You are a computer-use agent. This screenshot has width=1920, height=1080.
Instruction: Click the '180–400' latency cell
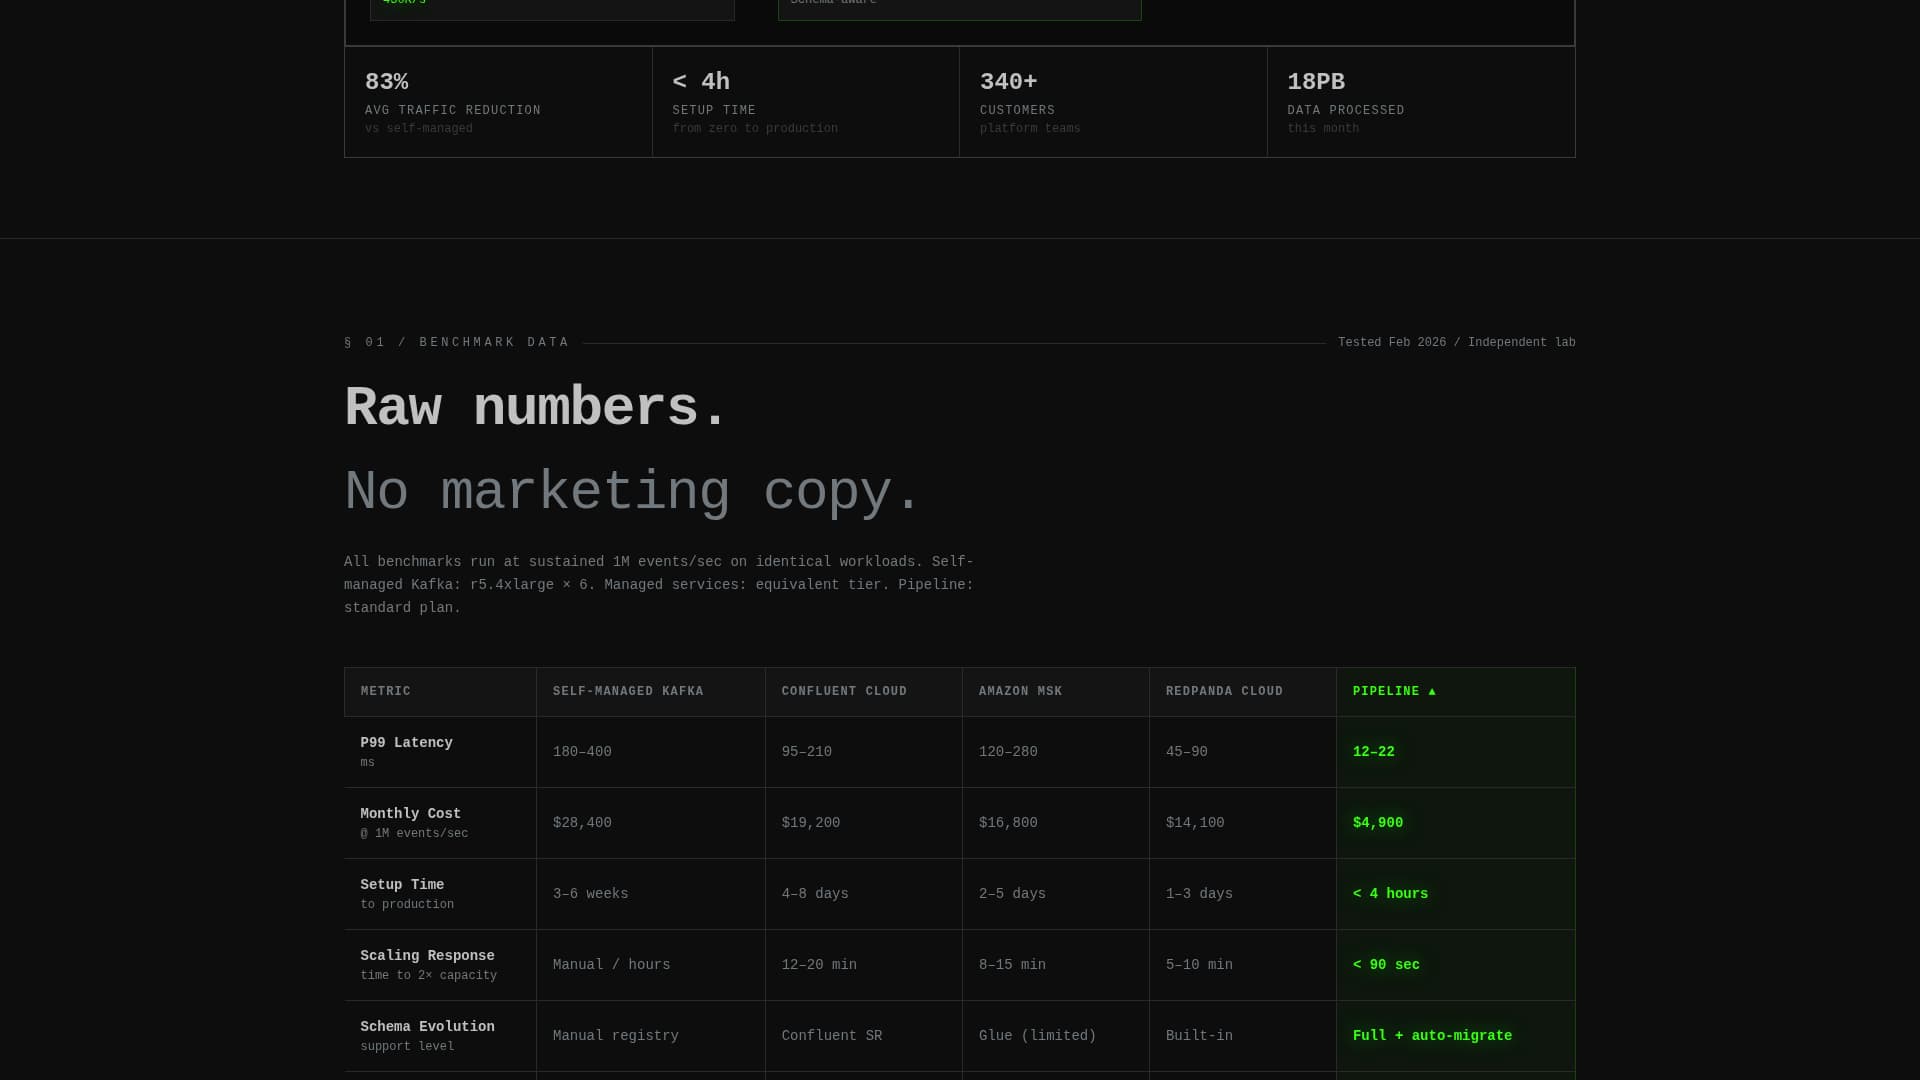tap(651, 752)
